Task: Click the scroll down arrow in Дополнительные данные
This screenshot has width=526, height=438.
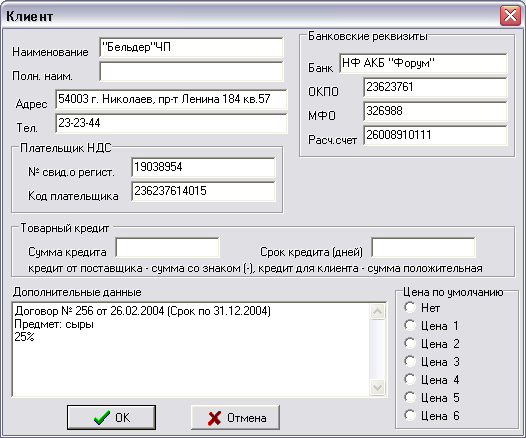Action: (377, 387)
